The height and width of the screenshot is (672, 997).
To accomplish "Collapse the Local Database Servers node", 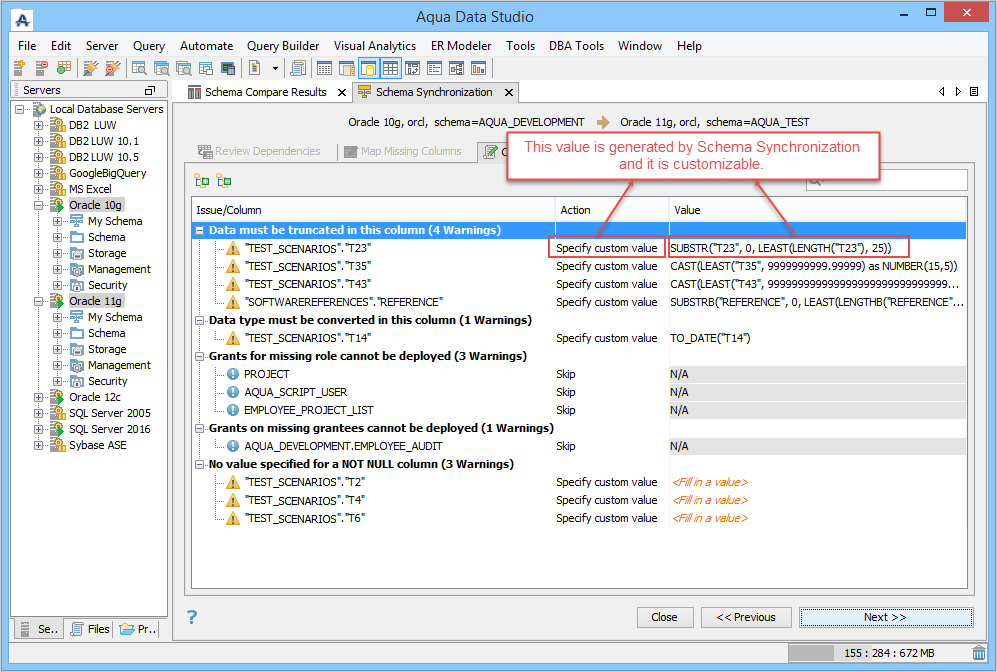I will [x=20, y=109].
